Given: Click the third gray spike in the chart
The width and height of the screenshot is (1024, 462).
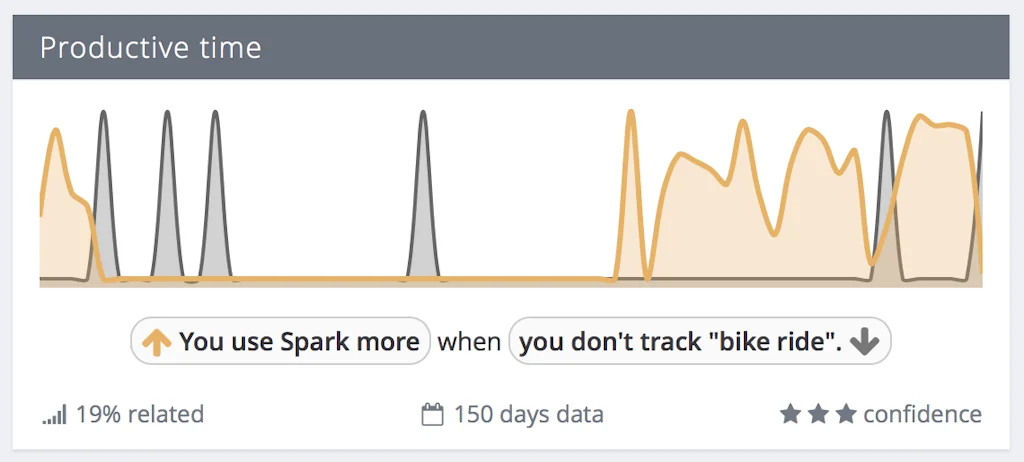Looking at the screenshot, I should tap(215, 190).
